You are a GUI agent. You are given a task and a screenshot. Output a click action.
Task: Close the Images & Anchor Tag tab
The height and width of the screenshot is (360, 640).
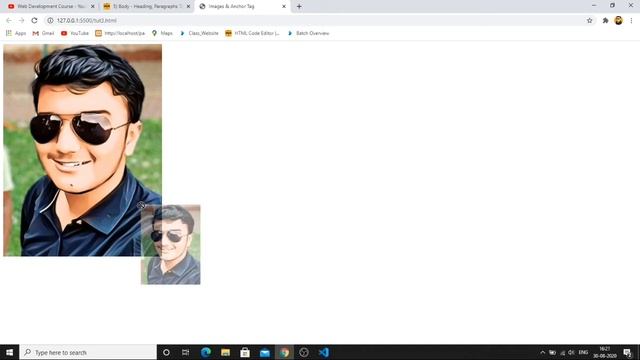click(x=284, y=7)
